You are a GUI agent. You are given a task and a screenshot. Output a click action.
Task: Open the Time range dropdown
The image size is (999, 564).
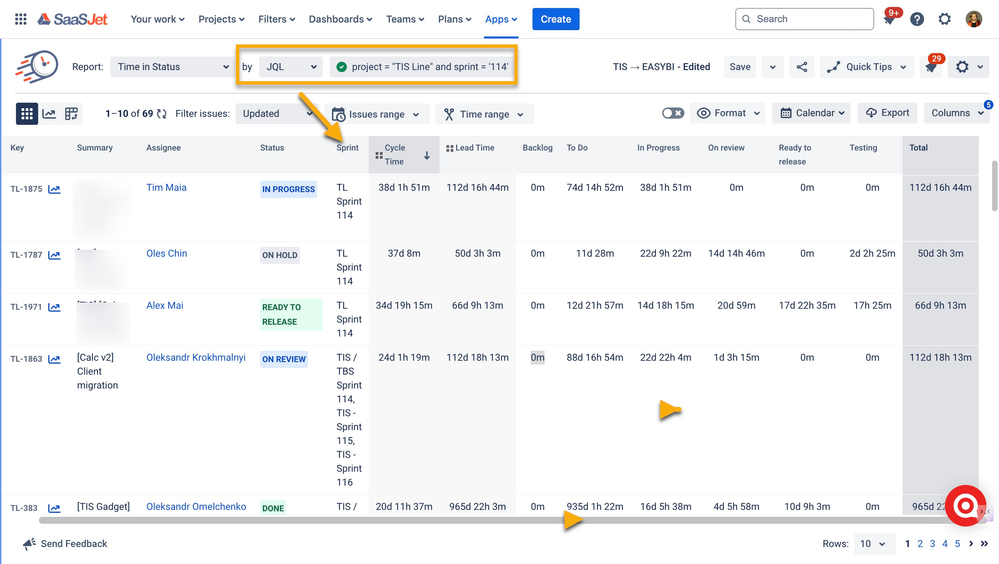click(x=484, y=114)
